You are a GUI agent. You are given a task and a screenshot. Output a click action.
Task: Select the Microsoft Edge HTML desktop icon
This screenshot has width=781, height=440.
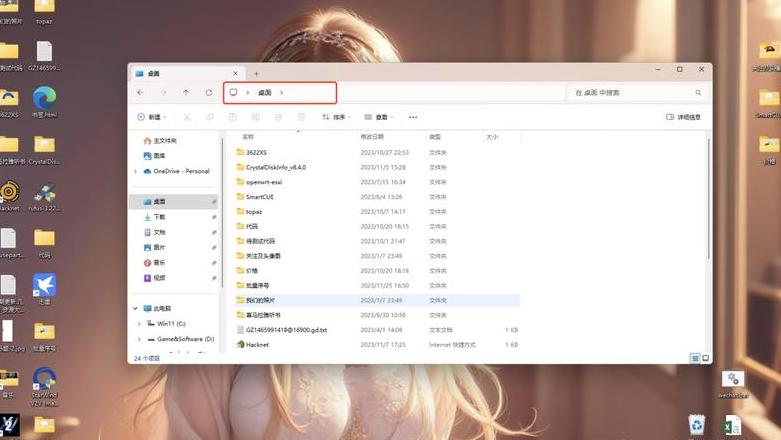pyautogui.click(x=44, y=102)
